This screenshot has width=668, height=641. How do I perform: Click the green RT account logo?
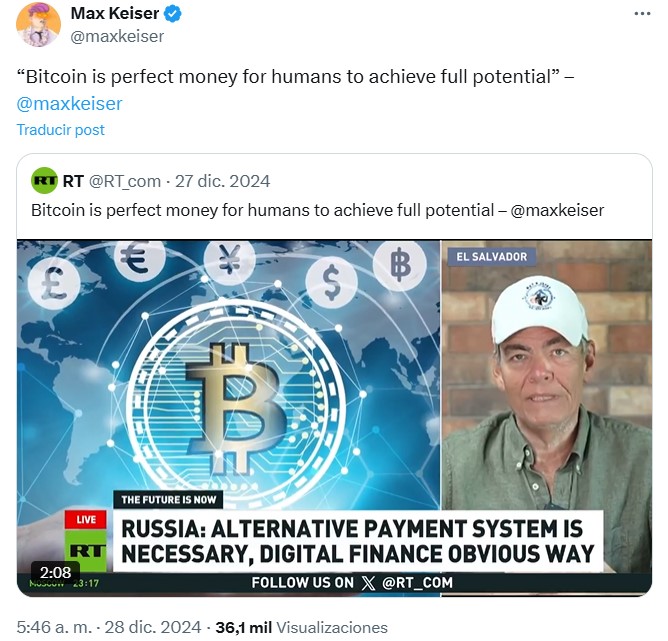(44, 181)
